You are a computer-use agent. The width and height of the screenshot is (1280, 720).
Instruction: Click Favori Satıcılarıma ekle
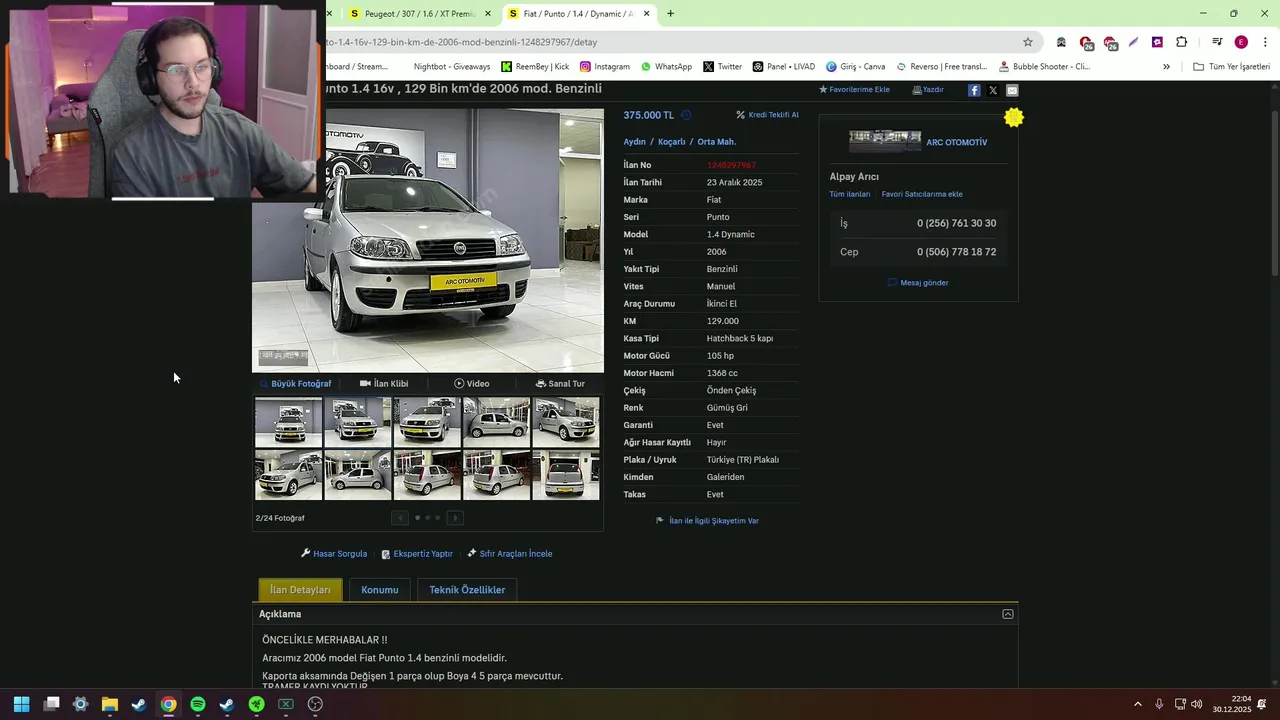pyautogui.click(x=922, y=194)
